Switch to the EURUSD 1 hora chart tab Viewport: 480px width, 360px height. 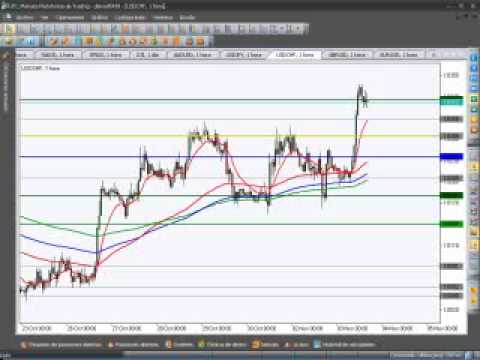[x=399, y=55]
